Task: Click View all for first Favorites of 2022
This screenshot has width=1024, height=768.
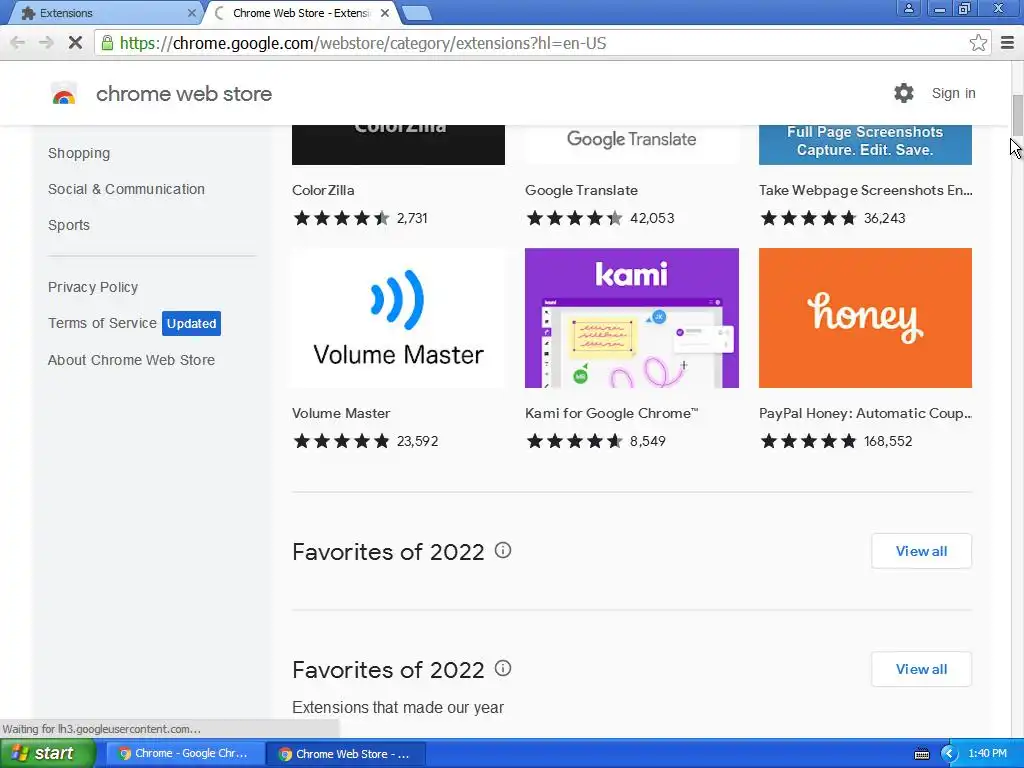Action: coord(921,551)
